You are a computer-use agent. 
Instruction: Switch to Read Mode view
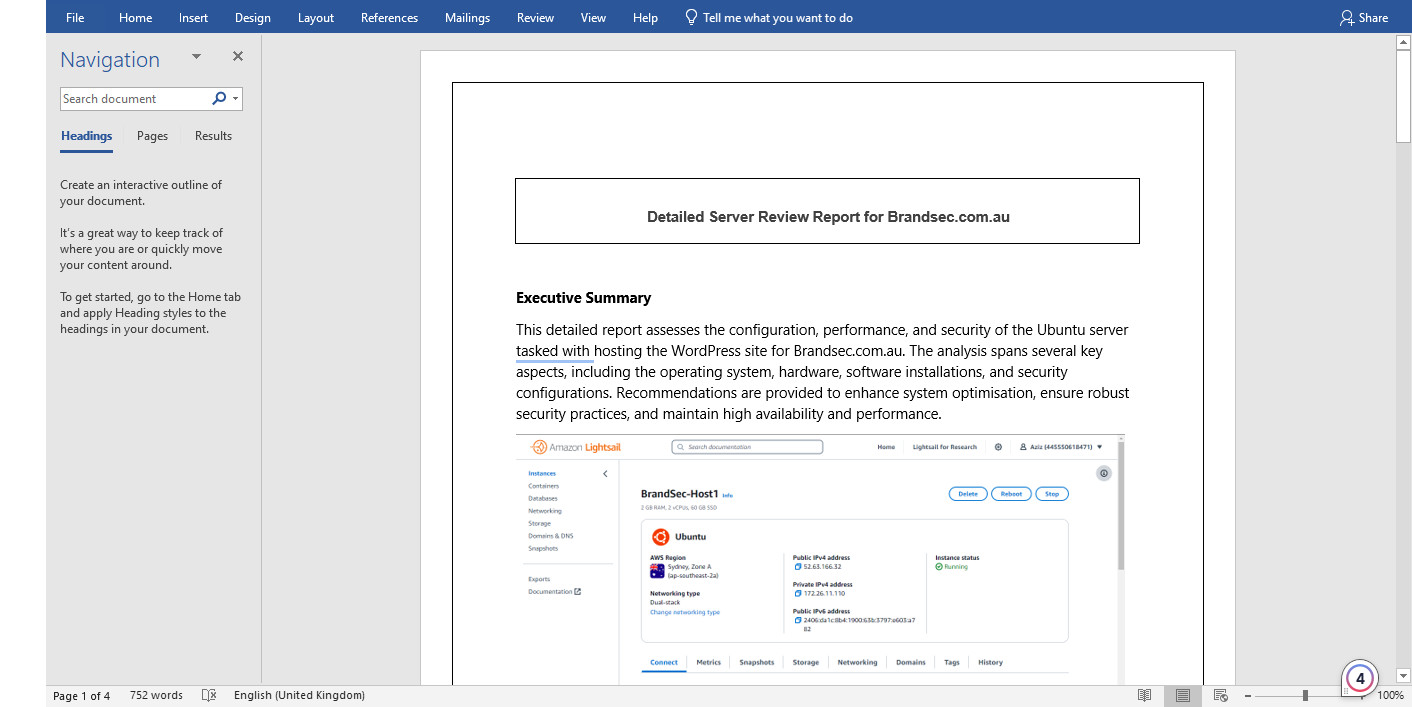[x=1145, y=695]
